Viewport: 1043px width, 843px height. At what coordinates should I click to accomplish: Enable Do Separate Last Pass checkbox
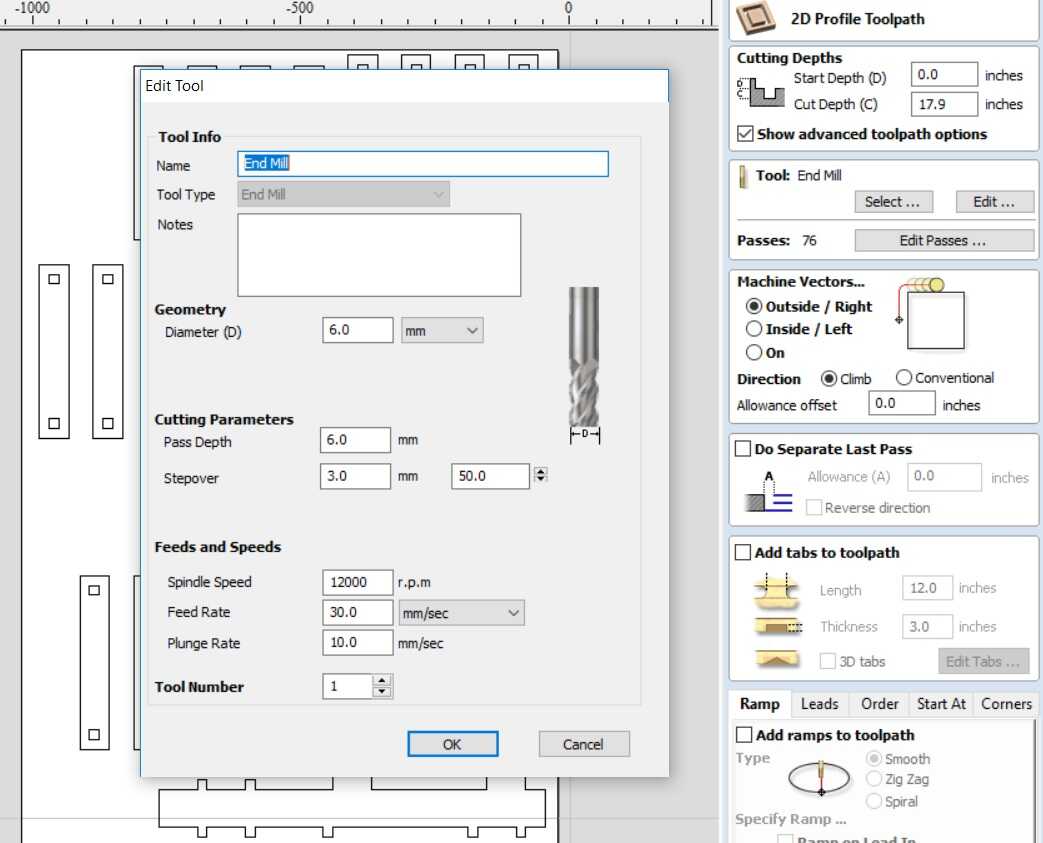(x=743, y=448)
